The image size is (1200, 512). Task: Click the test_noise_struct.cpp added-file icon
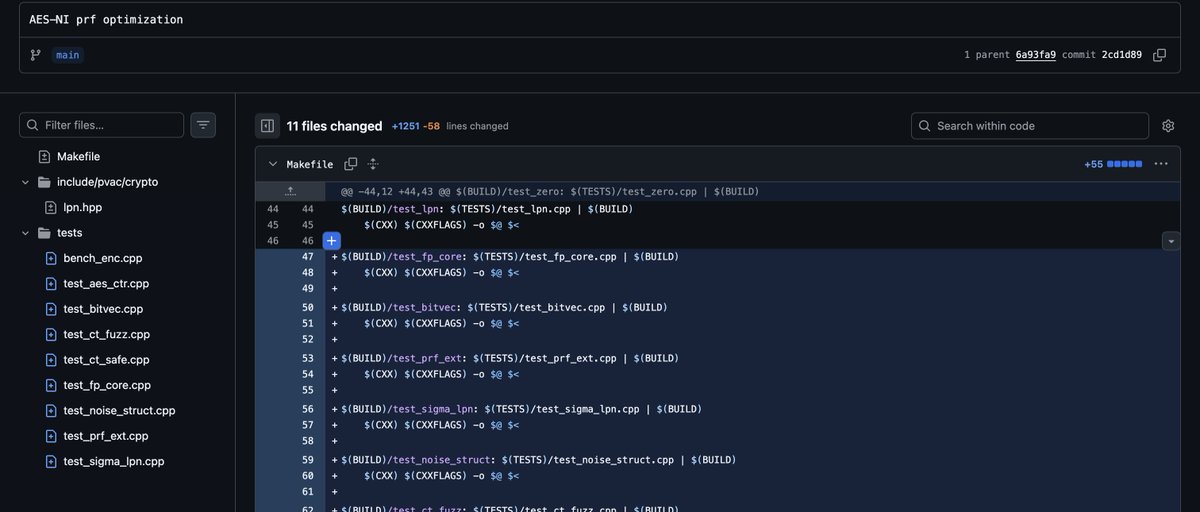[51, 411]
